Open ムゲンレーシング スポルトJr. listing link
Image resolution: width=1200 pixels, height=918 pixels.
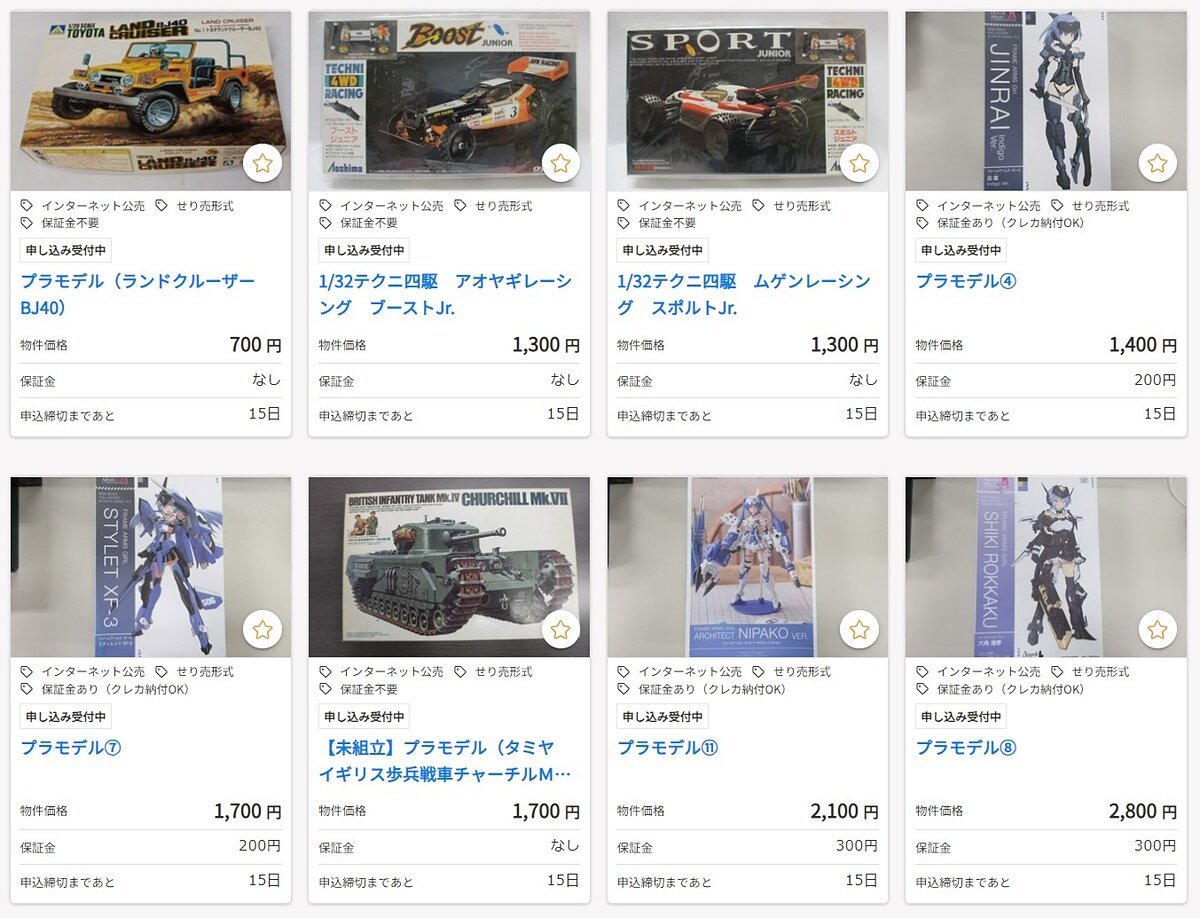(744, 294)
